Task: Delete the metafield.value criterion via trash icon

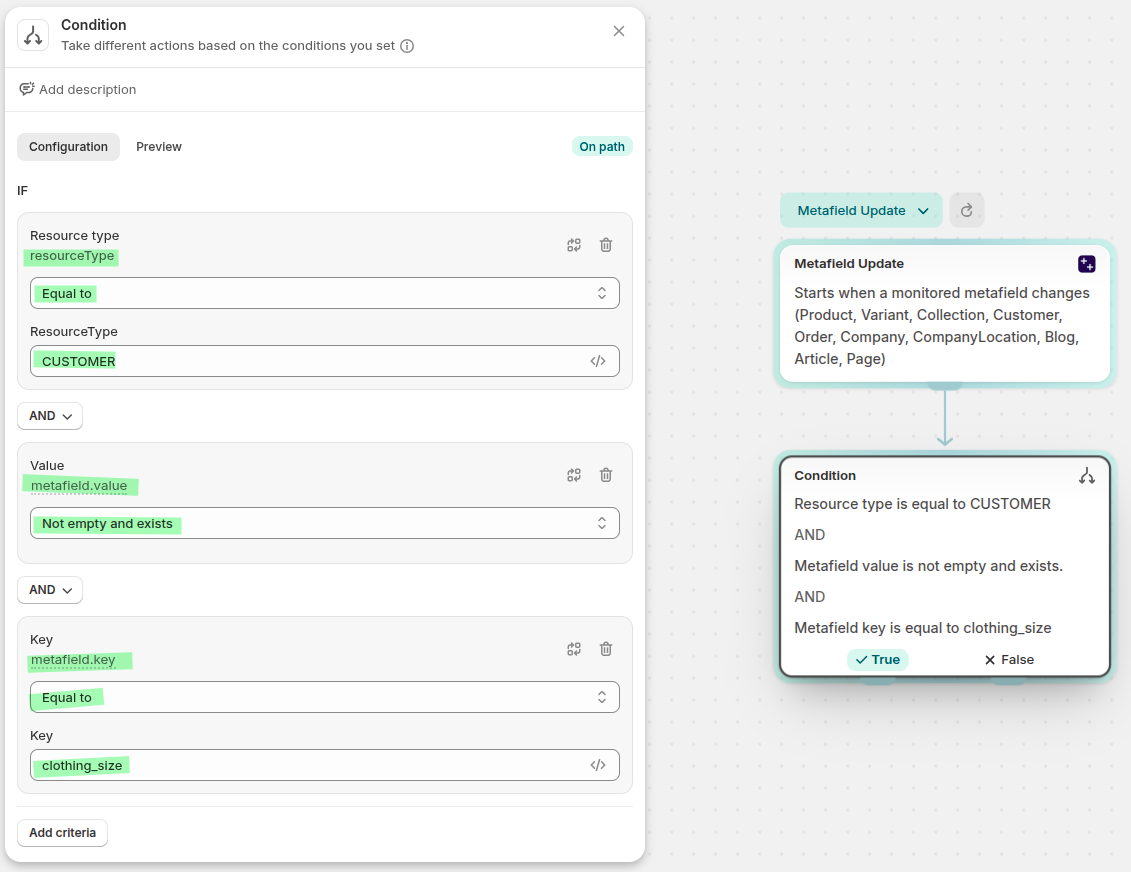Action: pos(606,475)
